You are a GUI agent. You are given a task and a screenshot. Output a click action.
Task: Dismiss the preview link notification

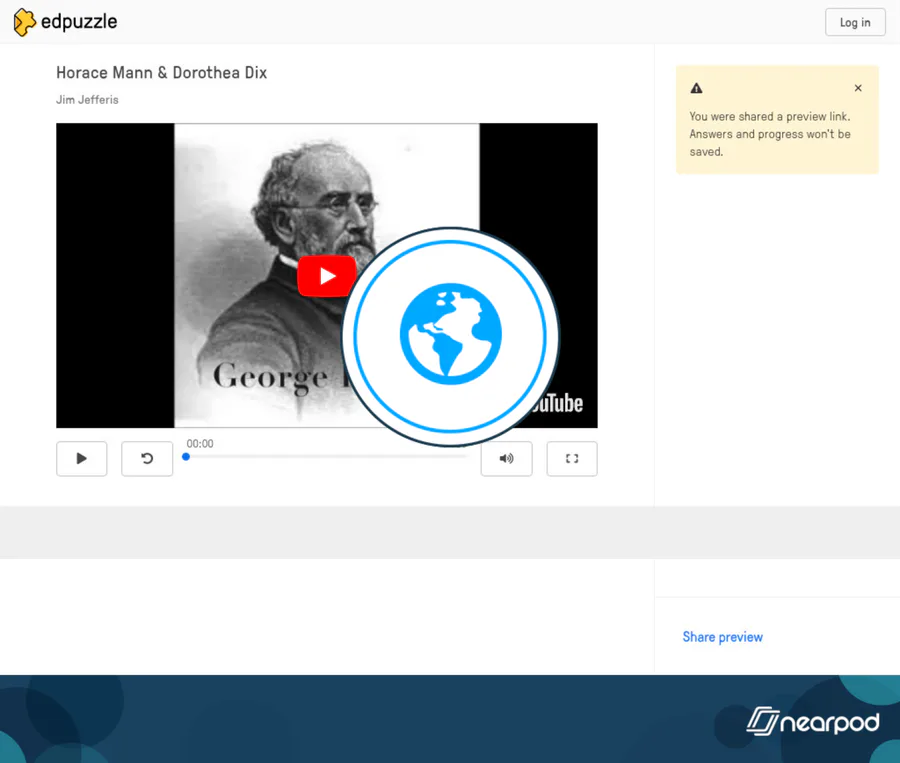[858, 88]
